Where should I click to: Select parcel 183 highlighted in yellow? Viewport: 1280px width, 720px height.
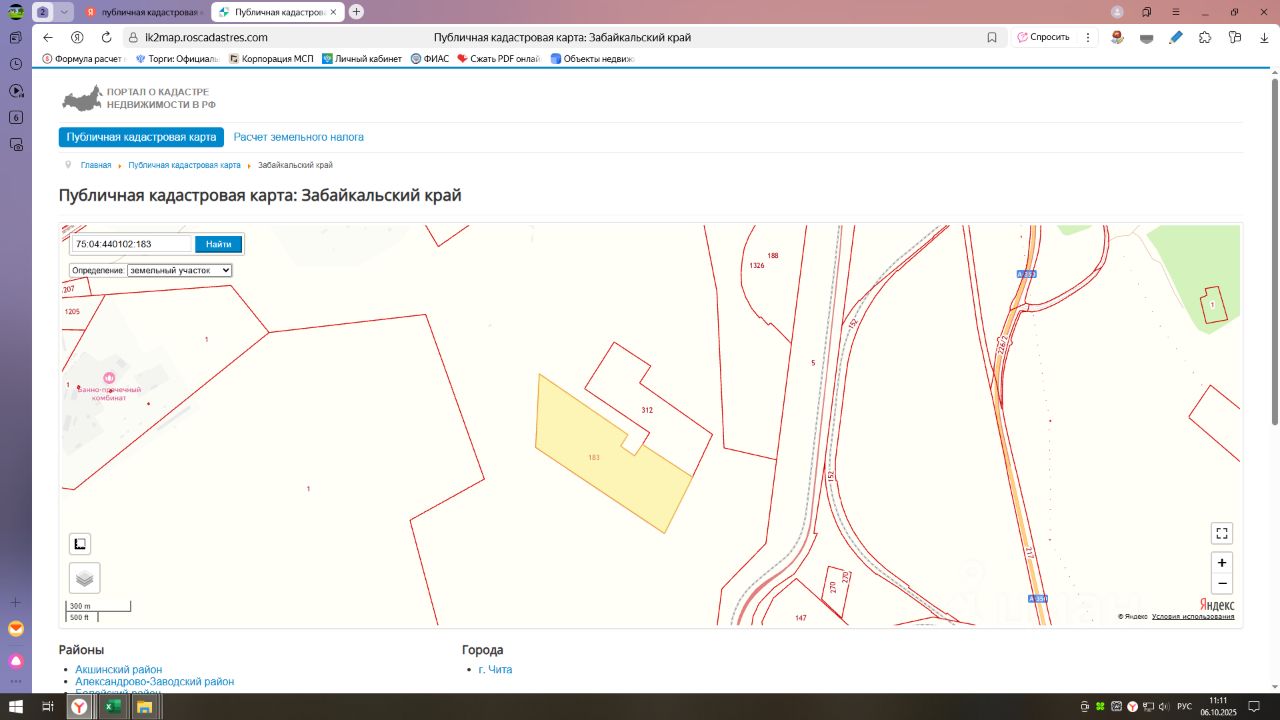click(x=595, y=457)
